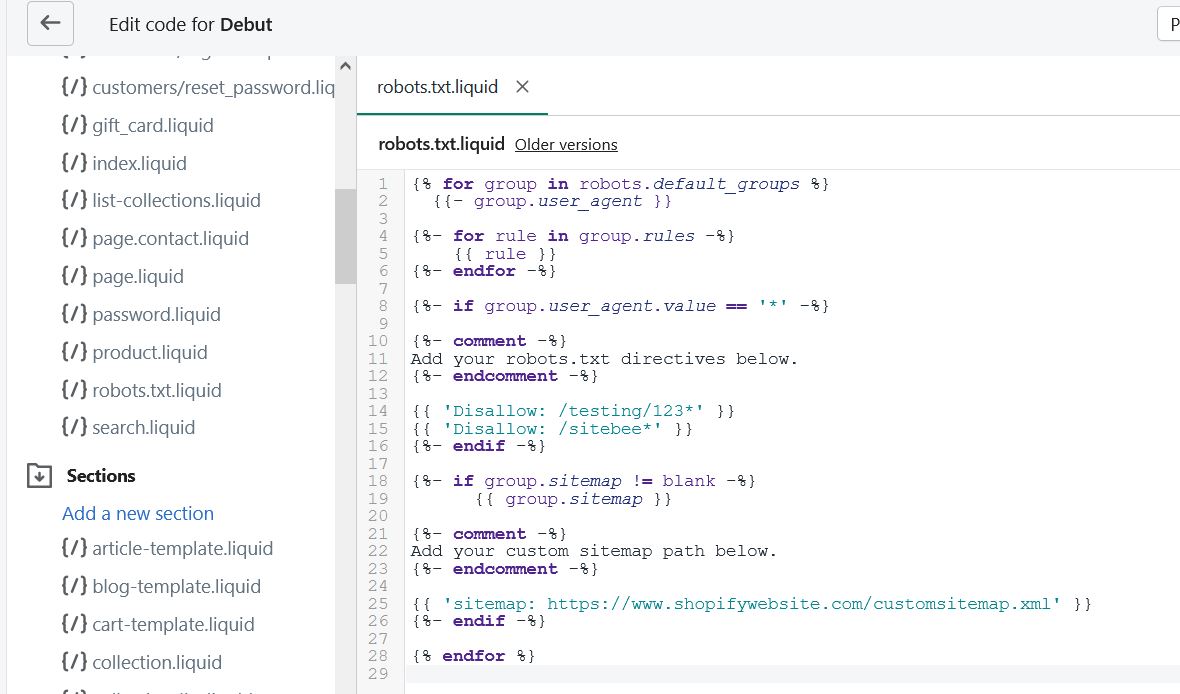
Task: Go back using the arrow button
Action: pyautogui.click(x=50, y=23)
